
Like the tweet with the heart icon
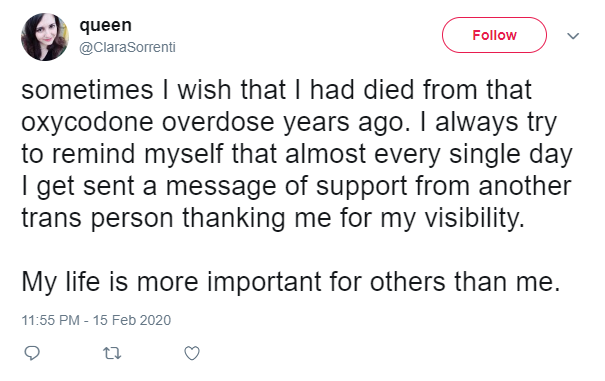pyautogui.click(x=192, y=353)
